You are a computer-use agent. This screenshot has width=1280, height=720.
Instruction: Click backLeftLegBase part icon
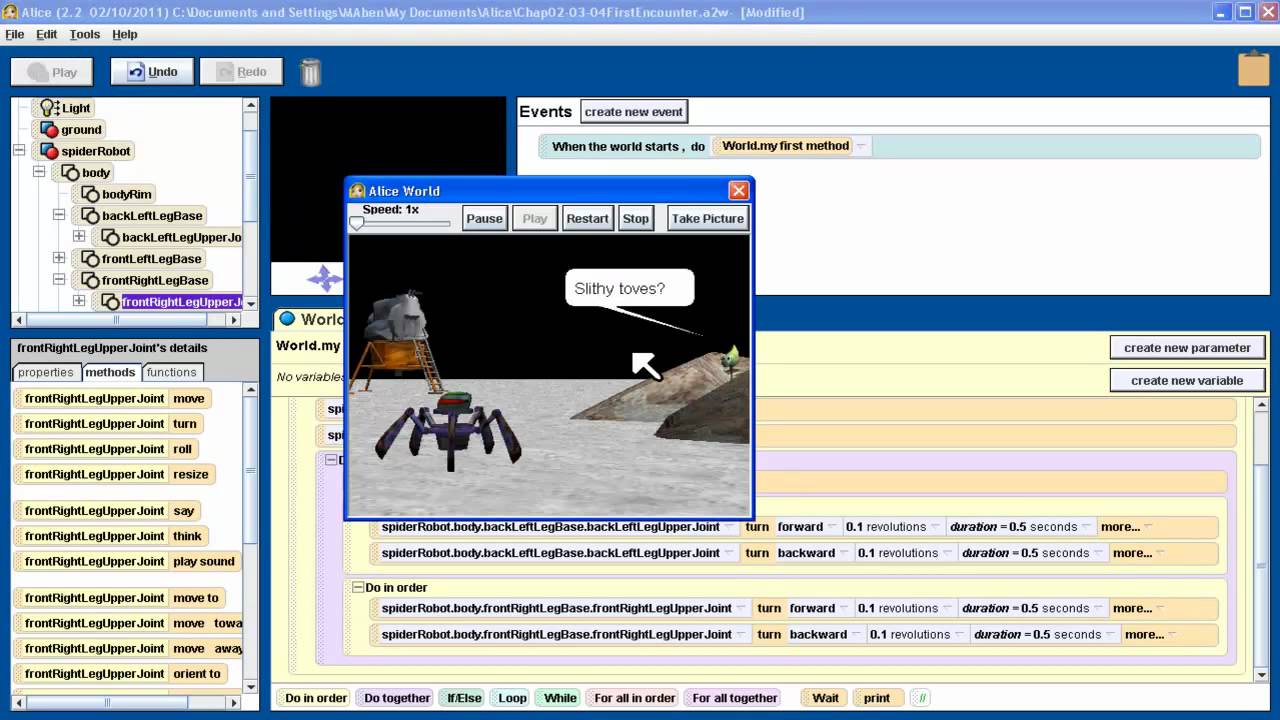point(90,215)
